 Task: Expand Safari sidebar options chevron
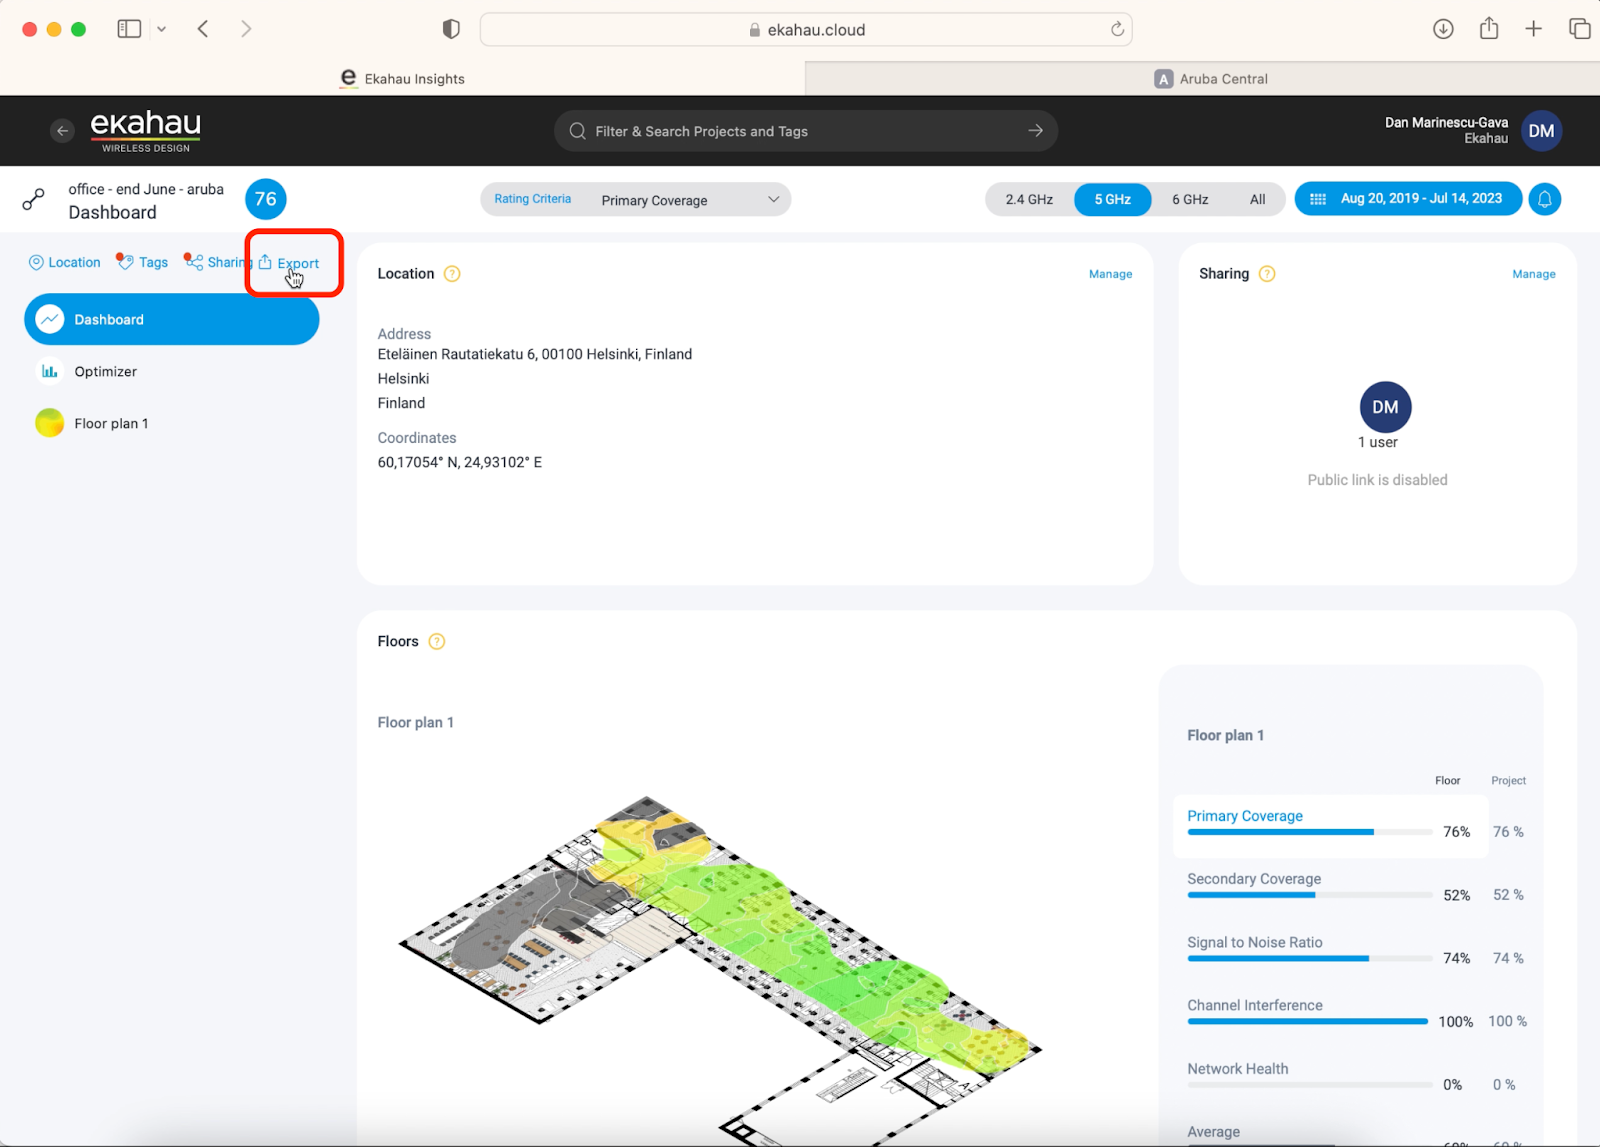point(161,29)
